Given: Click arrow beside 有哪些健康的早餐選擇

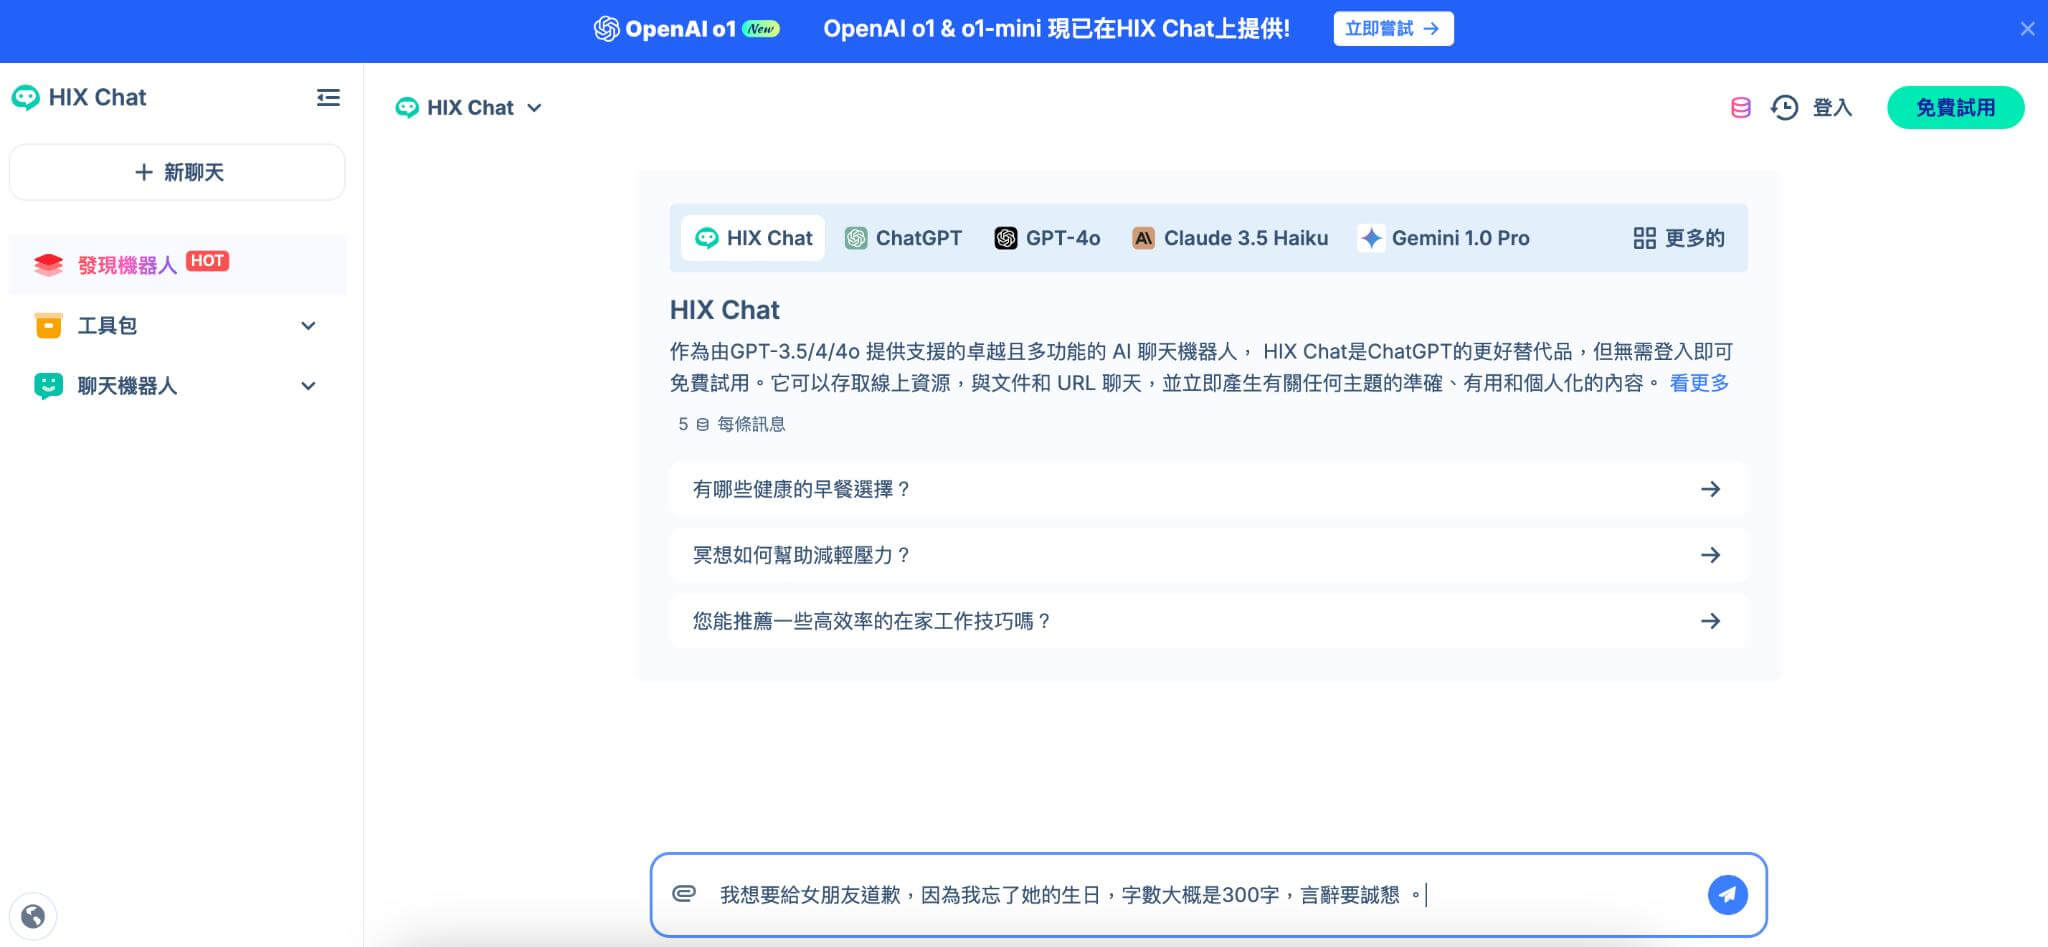Looking at the screenshot, I should [x=1711, y=489].
